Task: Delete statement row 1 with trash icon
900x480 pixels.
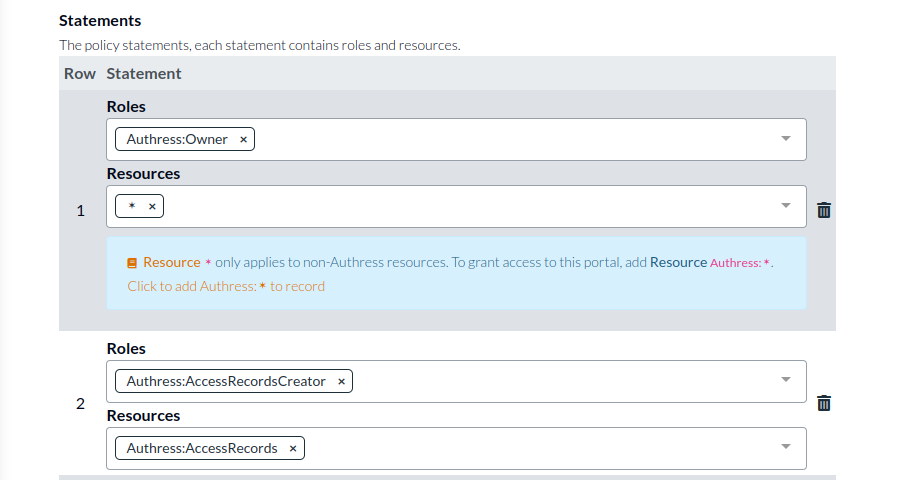Action: tap(824, 210)
